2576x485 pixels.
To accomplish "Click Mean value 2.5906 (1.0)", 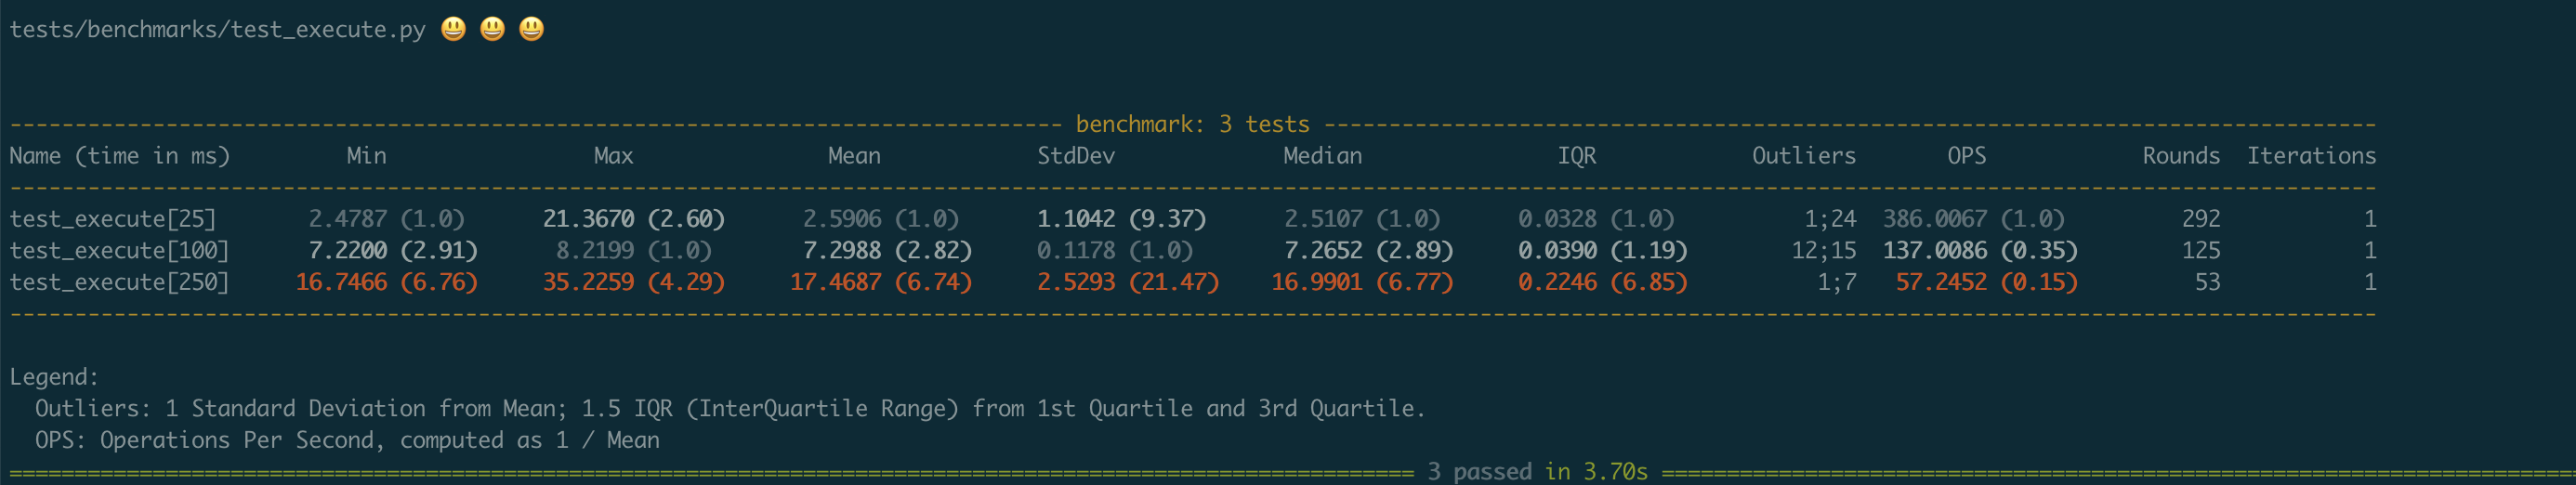I will coord(881,219).
